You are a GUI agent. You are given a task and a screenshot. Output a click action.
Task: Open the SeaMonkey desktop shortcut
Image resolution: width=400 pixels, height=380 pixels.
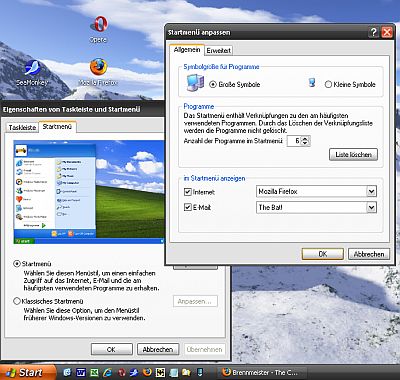pos(32,73)
